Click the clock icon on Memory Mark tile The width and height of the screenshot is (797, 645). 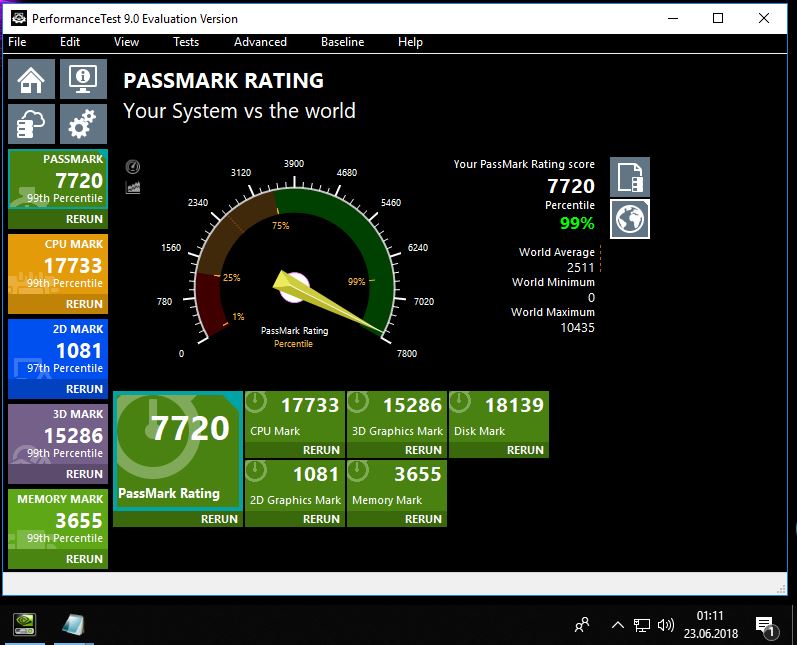[x=358, y=471]
